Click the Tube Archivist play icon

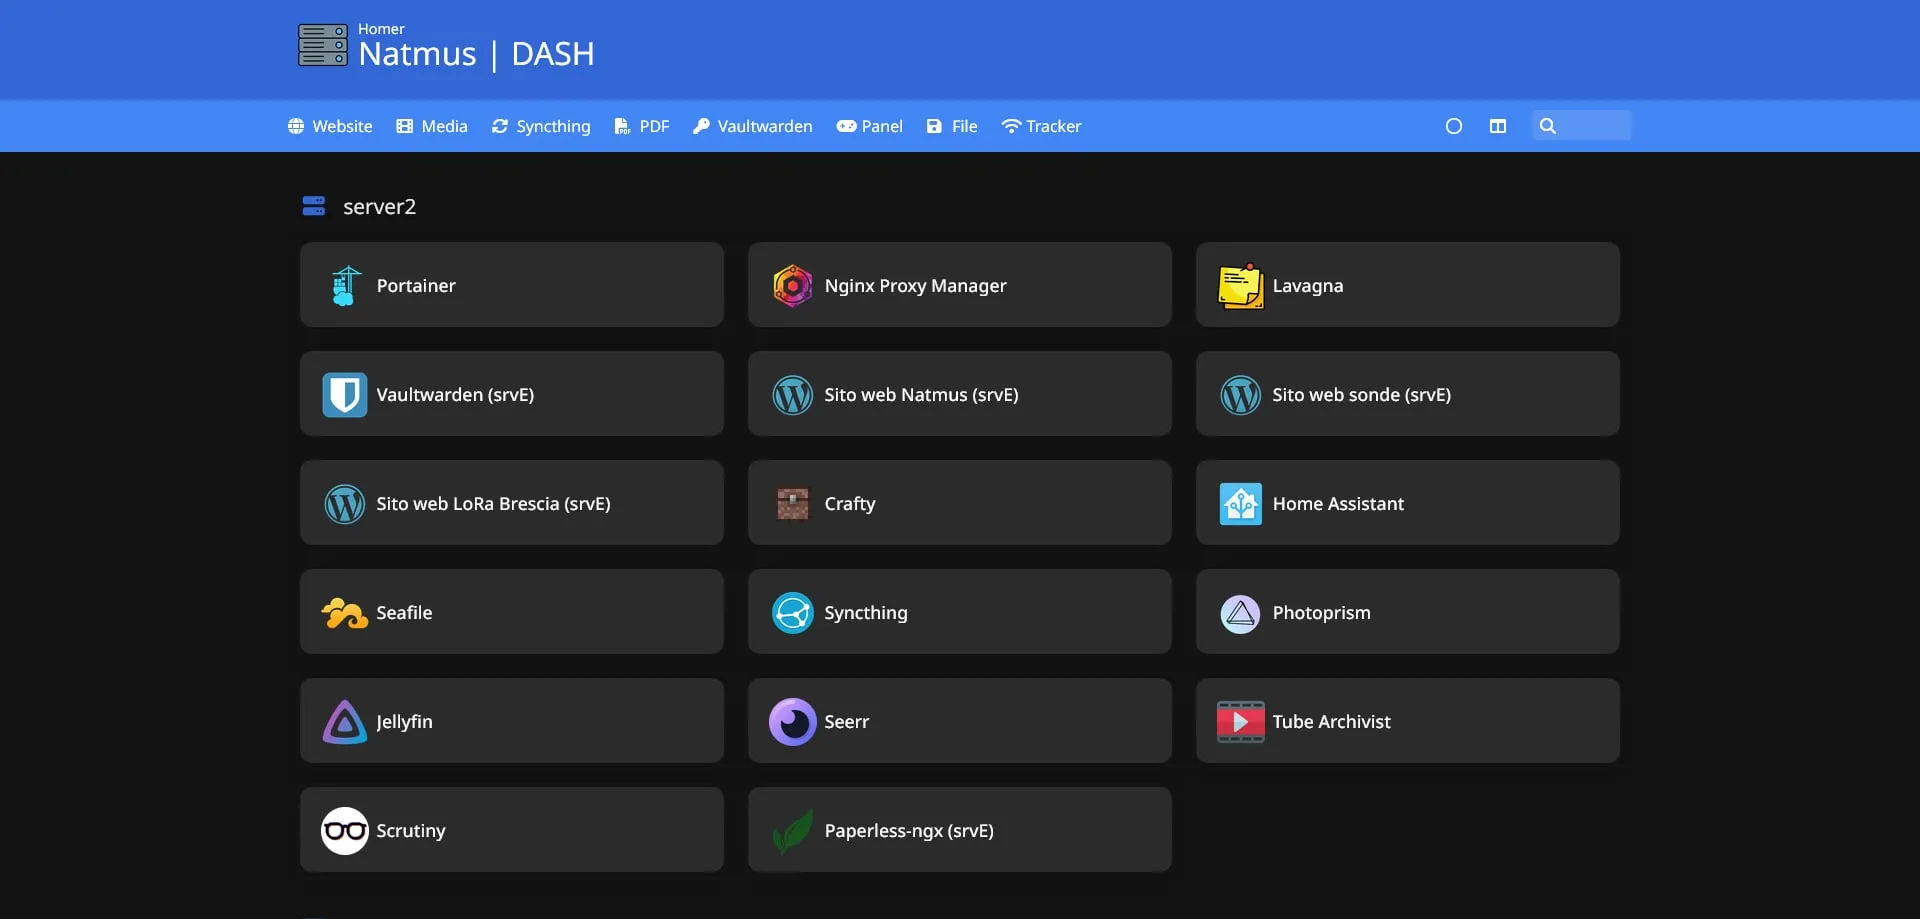(x=1240, y=722)
